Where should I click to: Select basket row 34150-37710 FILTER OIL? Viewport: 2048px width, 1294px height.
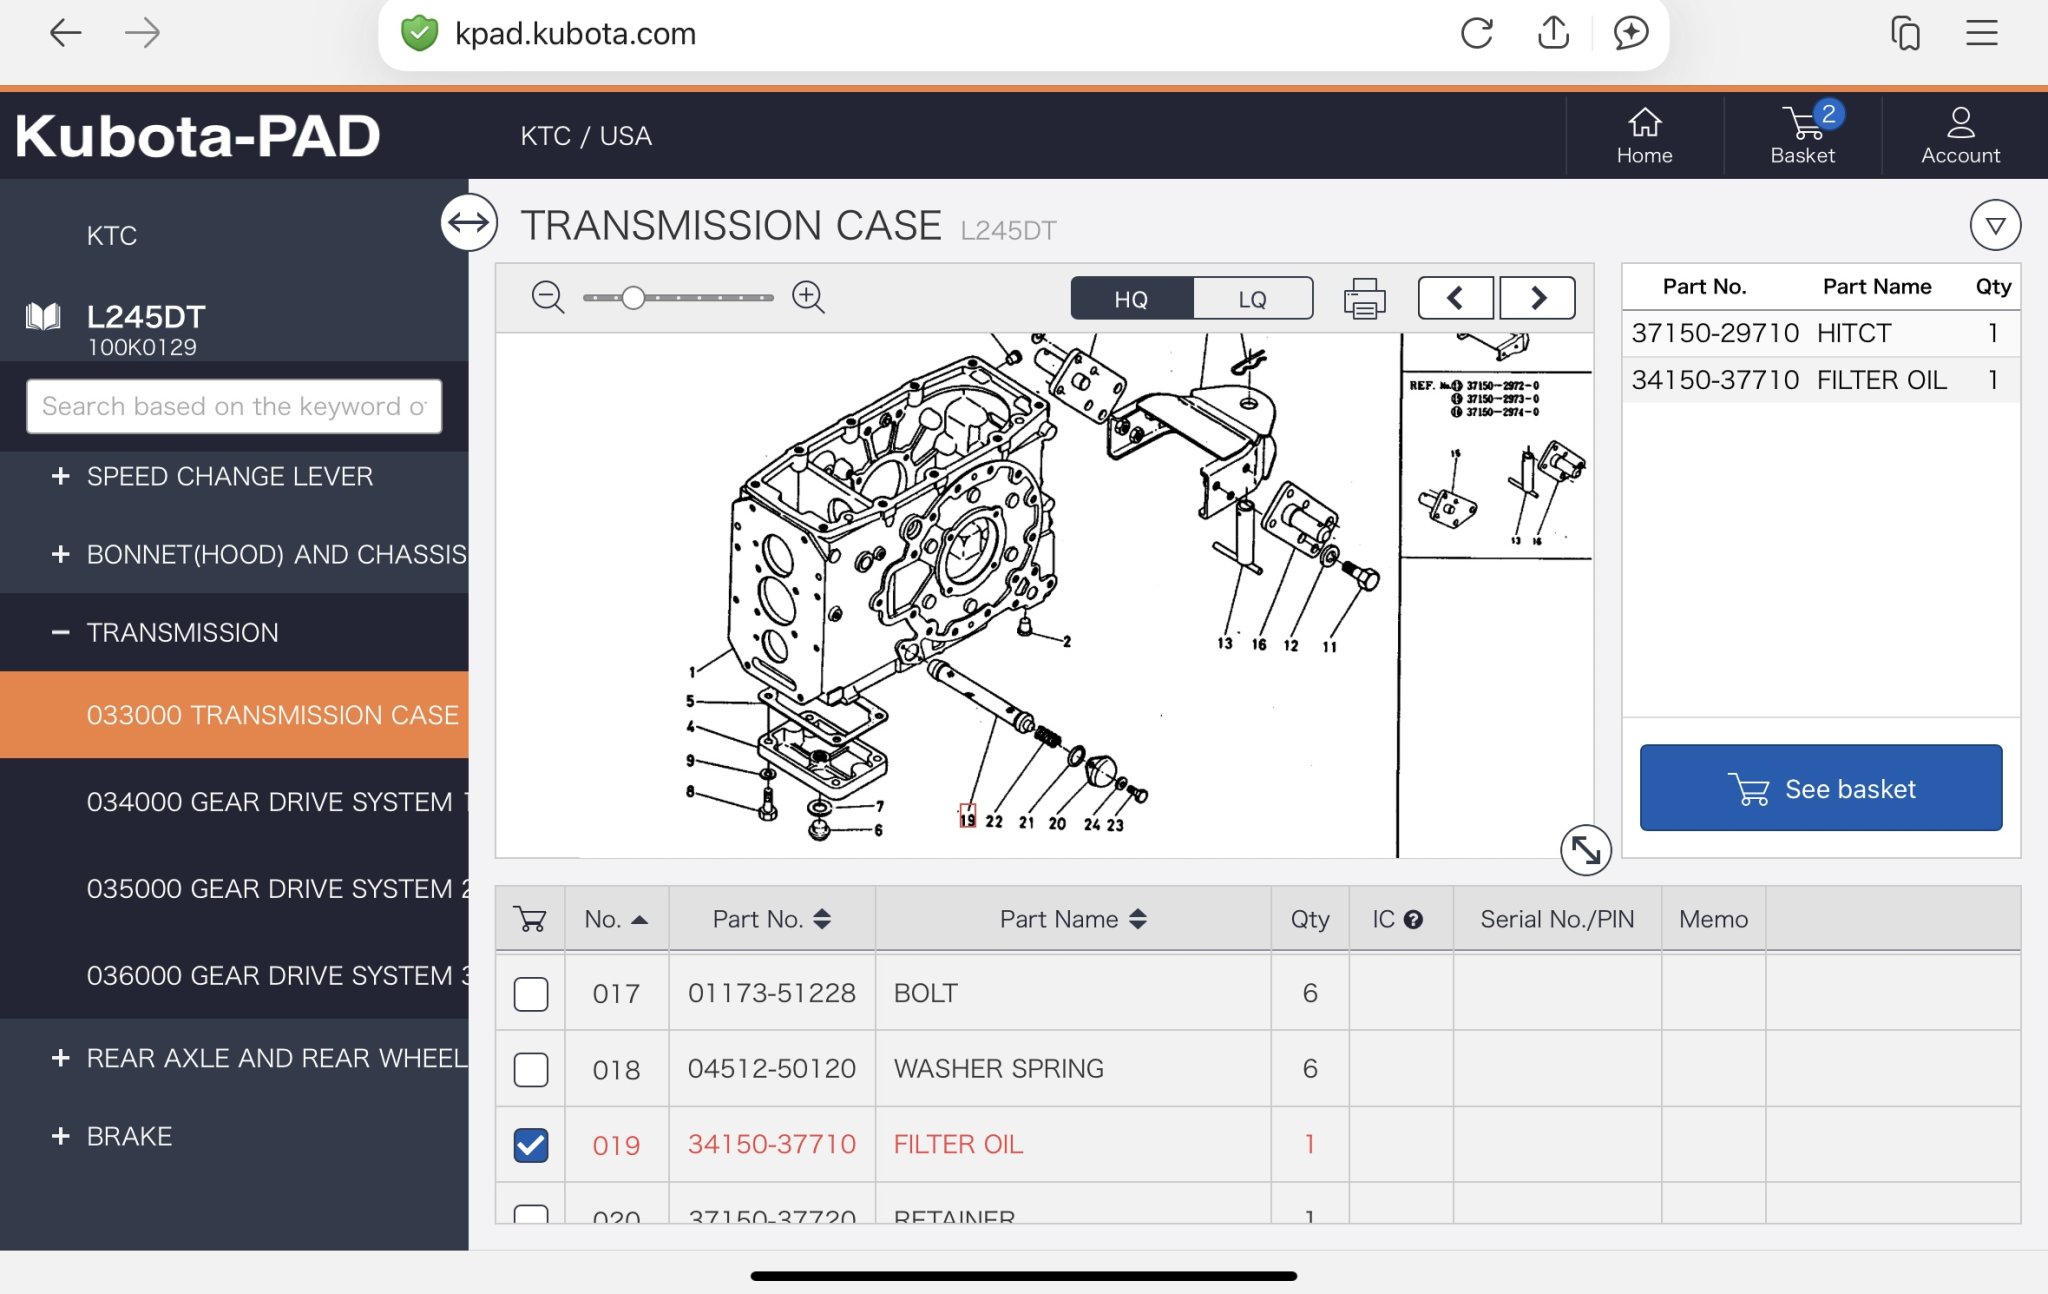point(1820,380)
